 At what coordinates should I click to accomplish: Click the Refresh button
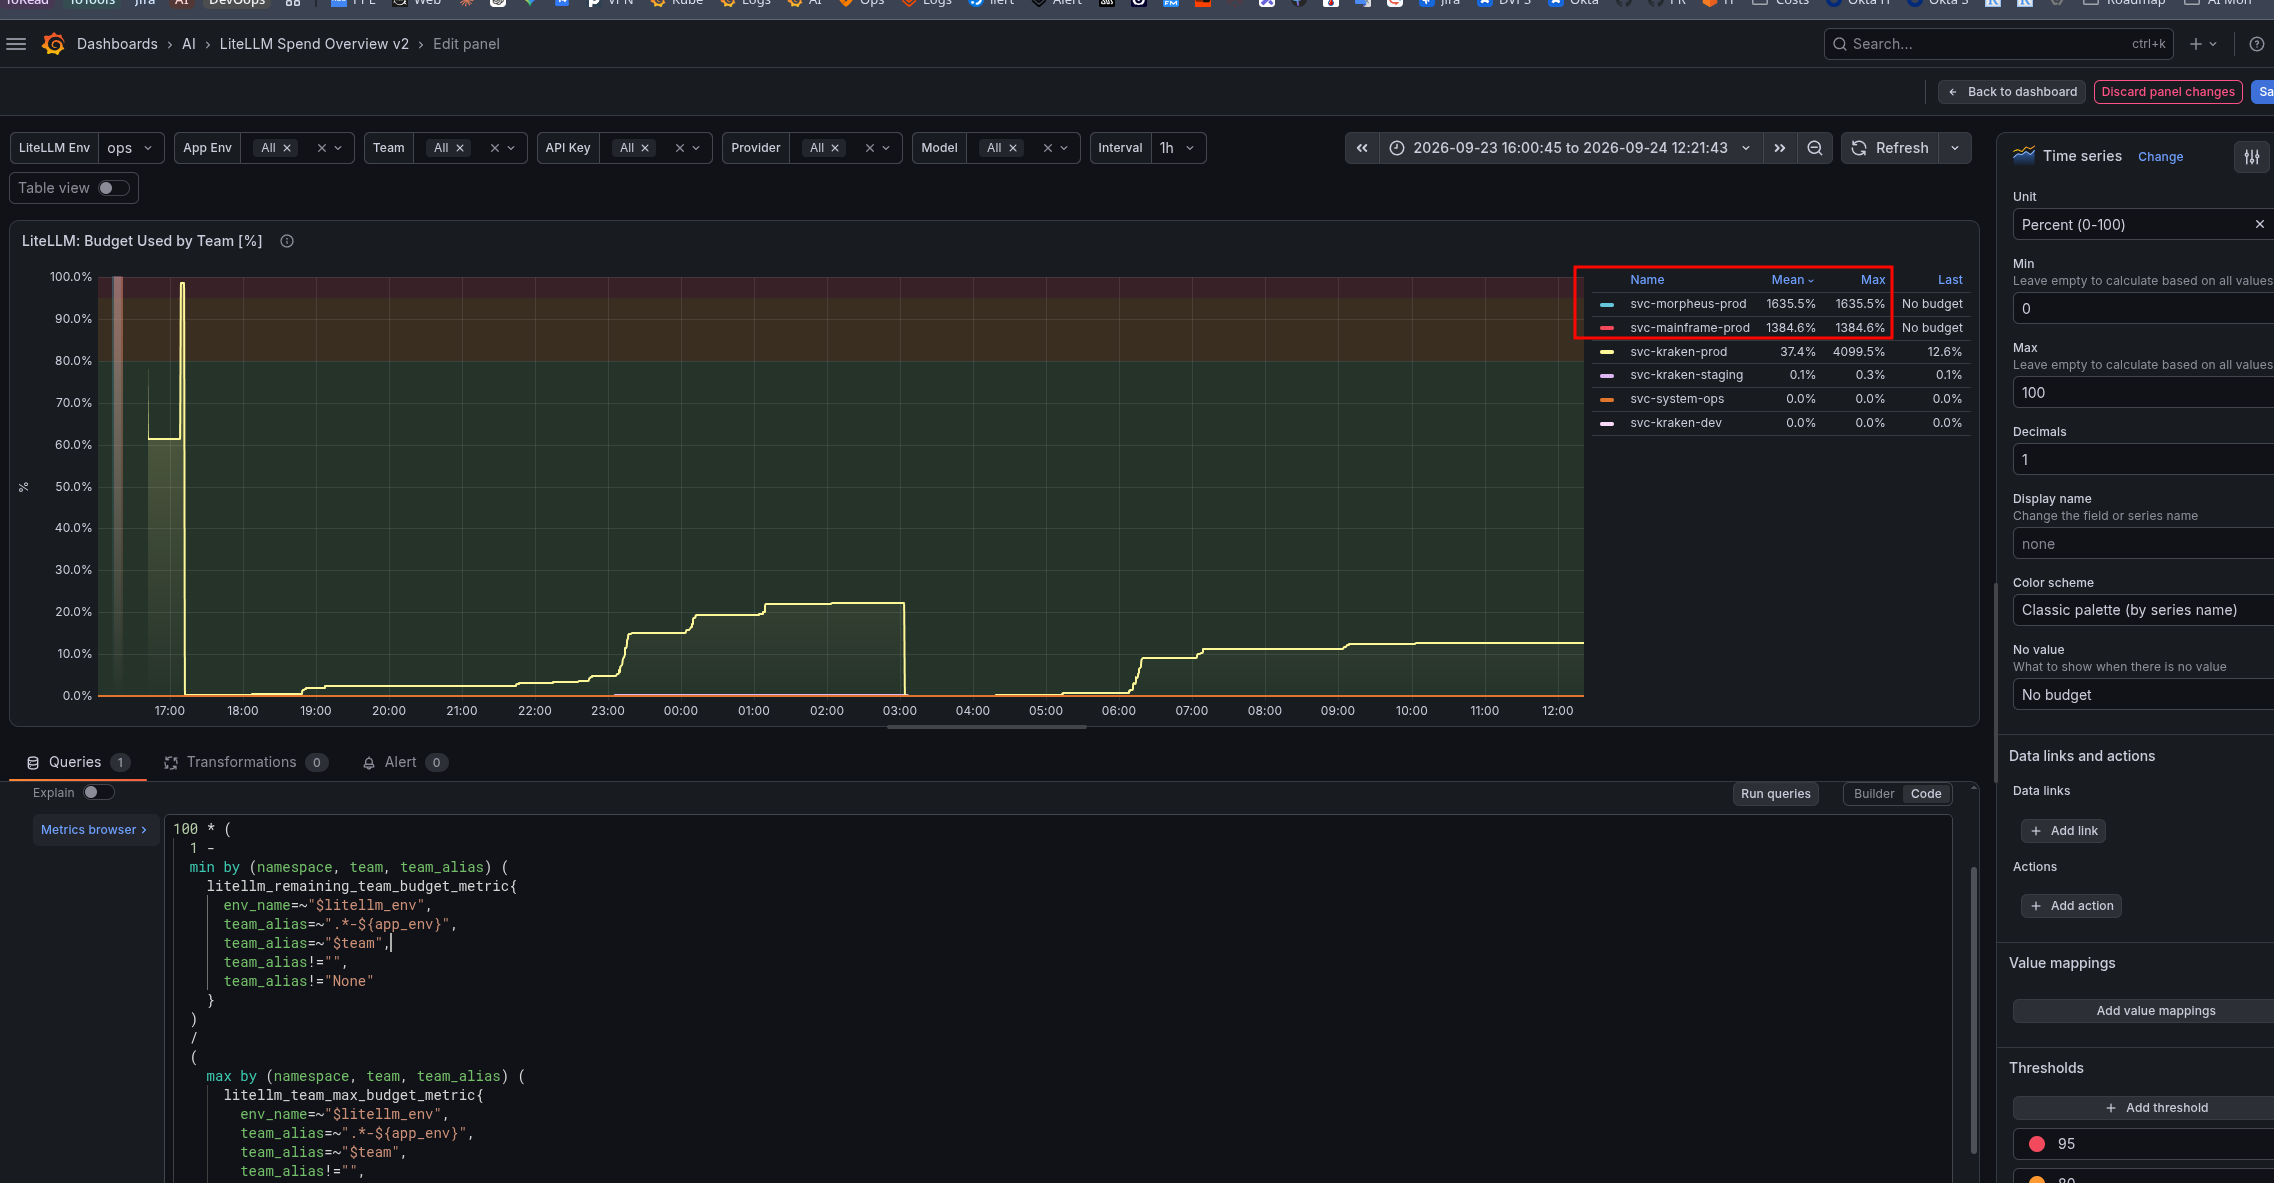[1890, 148]
